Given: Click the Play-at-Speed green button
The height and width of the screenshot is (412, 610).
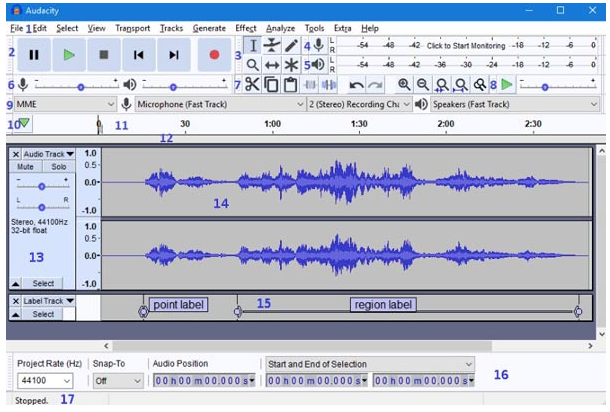Looking at the screenshot, I should click(x=507, y=84).
